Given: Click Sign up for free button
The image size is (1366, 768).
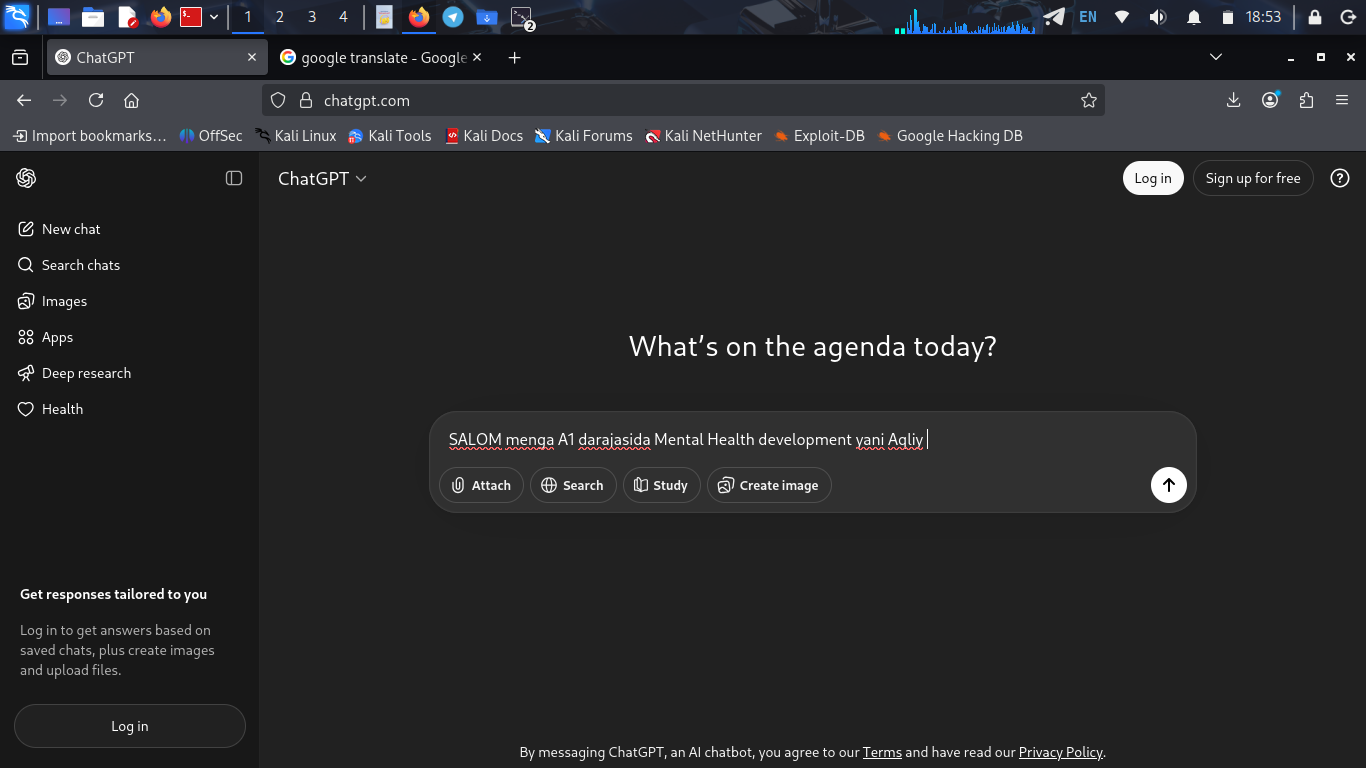Looking at the screenshot, I should (x=1252, y=178).
